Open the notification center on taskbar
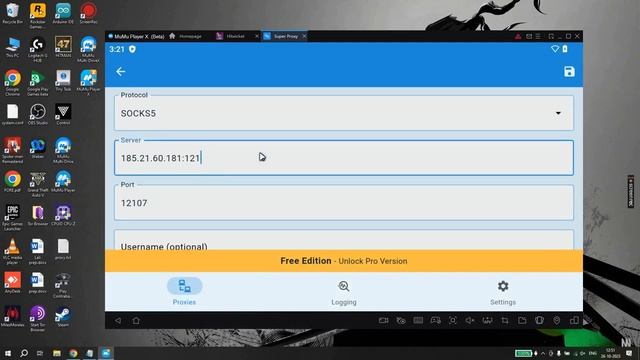Viewport: 640px width, 360px height. pos(629,353)
